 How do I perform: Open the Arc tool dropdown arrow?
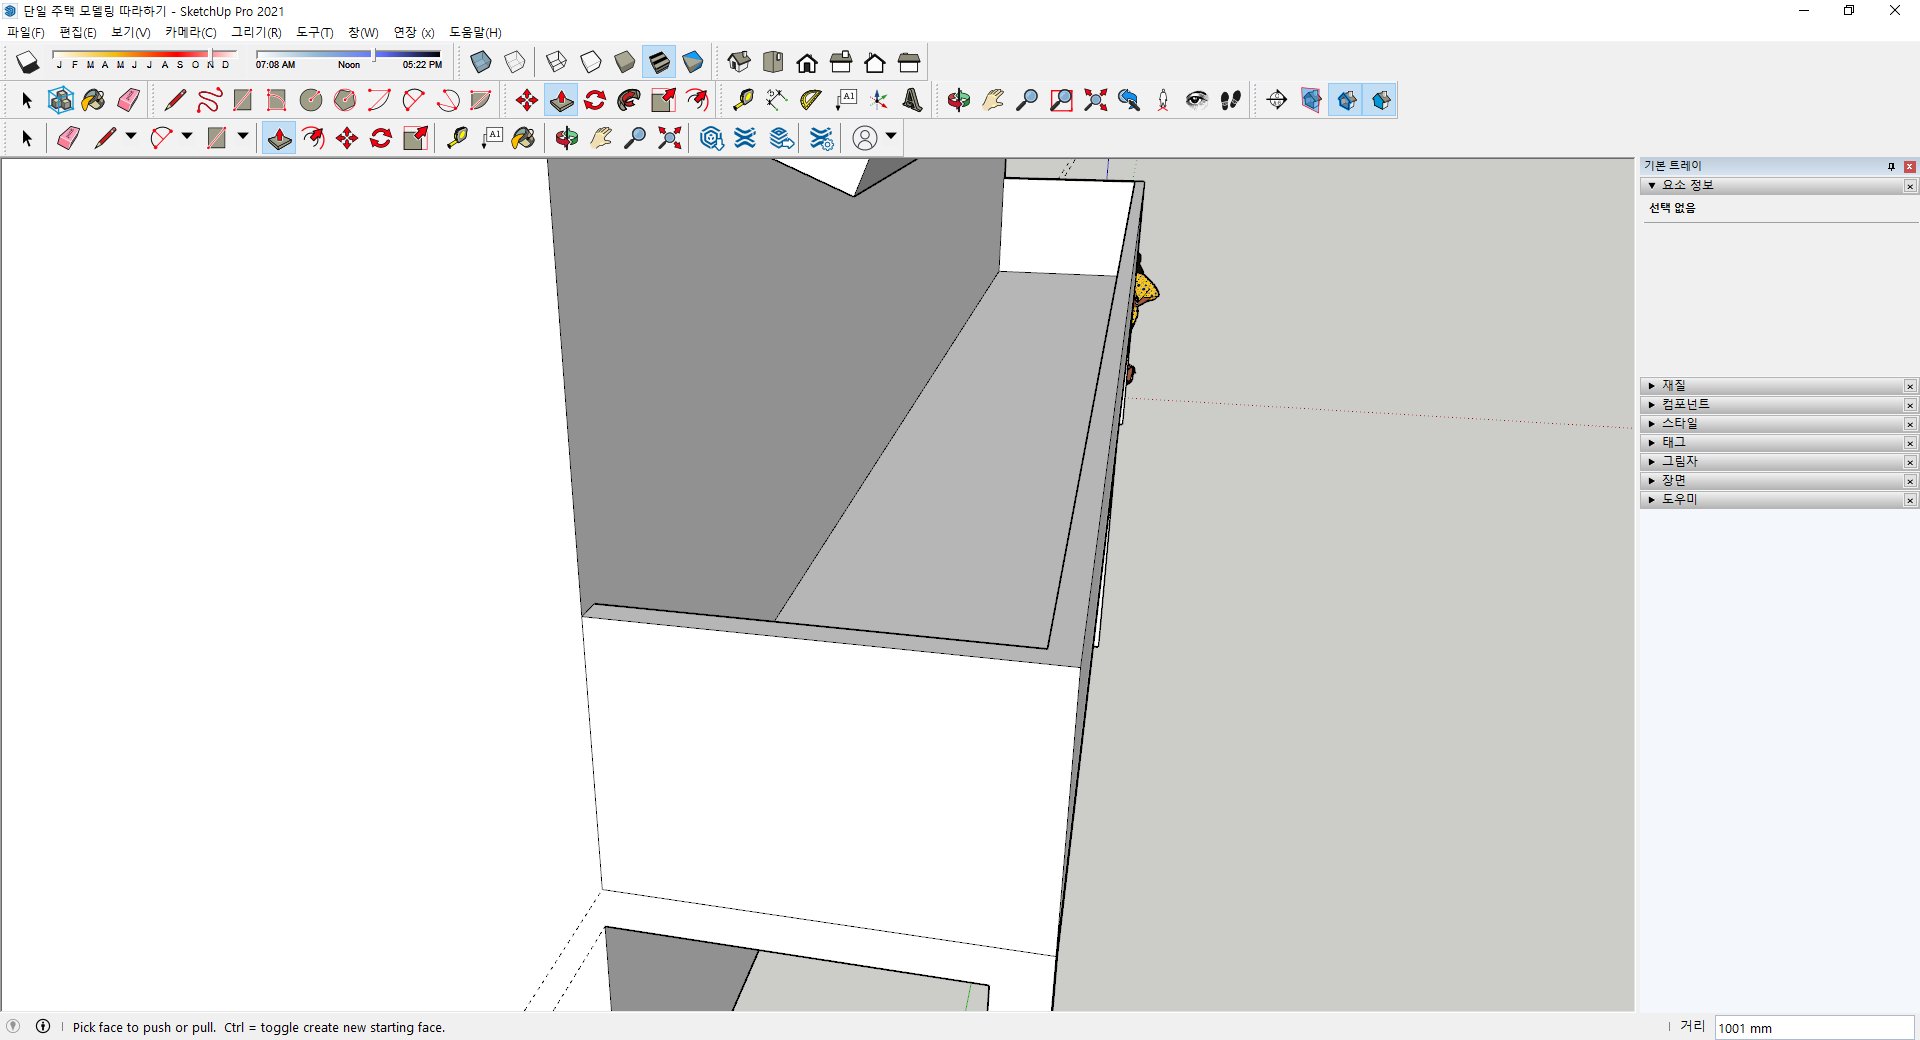[187, 137]
